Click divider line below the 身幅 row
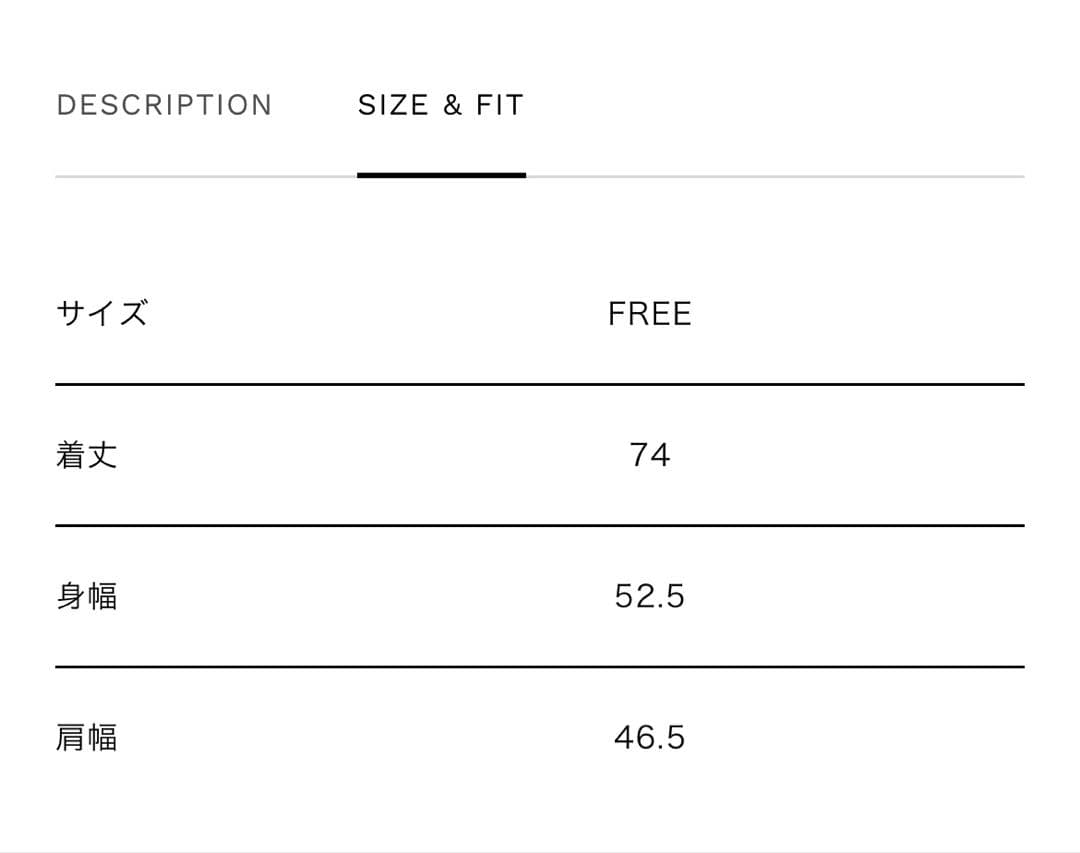 click(x=540, y=666)
